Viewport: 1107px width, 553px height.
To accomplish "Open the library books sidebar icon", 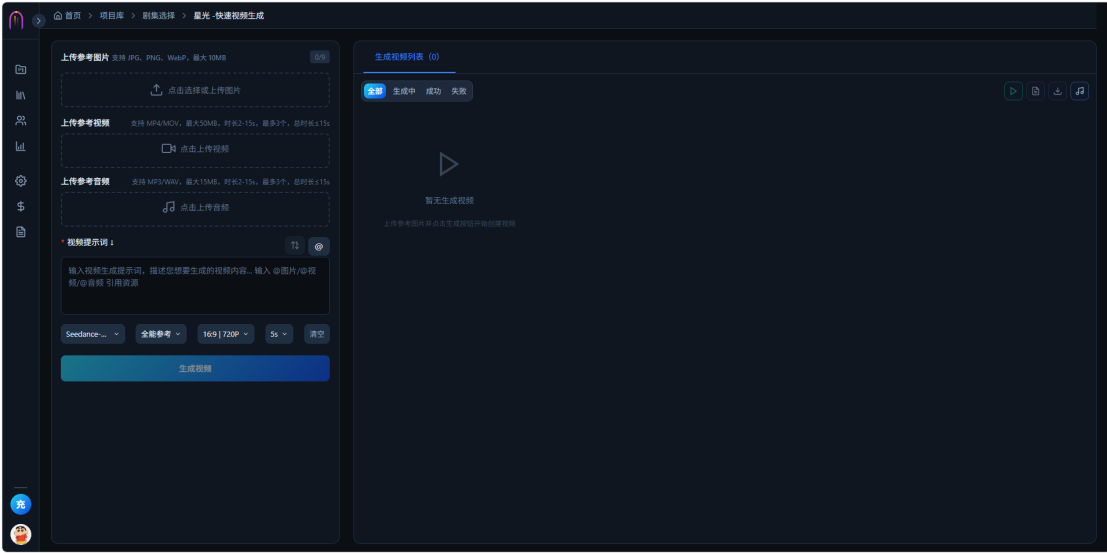I will click(x=20, y=95).
